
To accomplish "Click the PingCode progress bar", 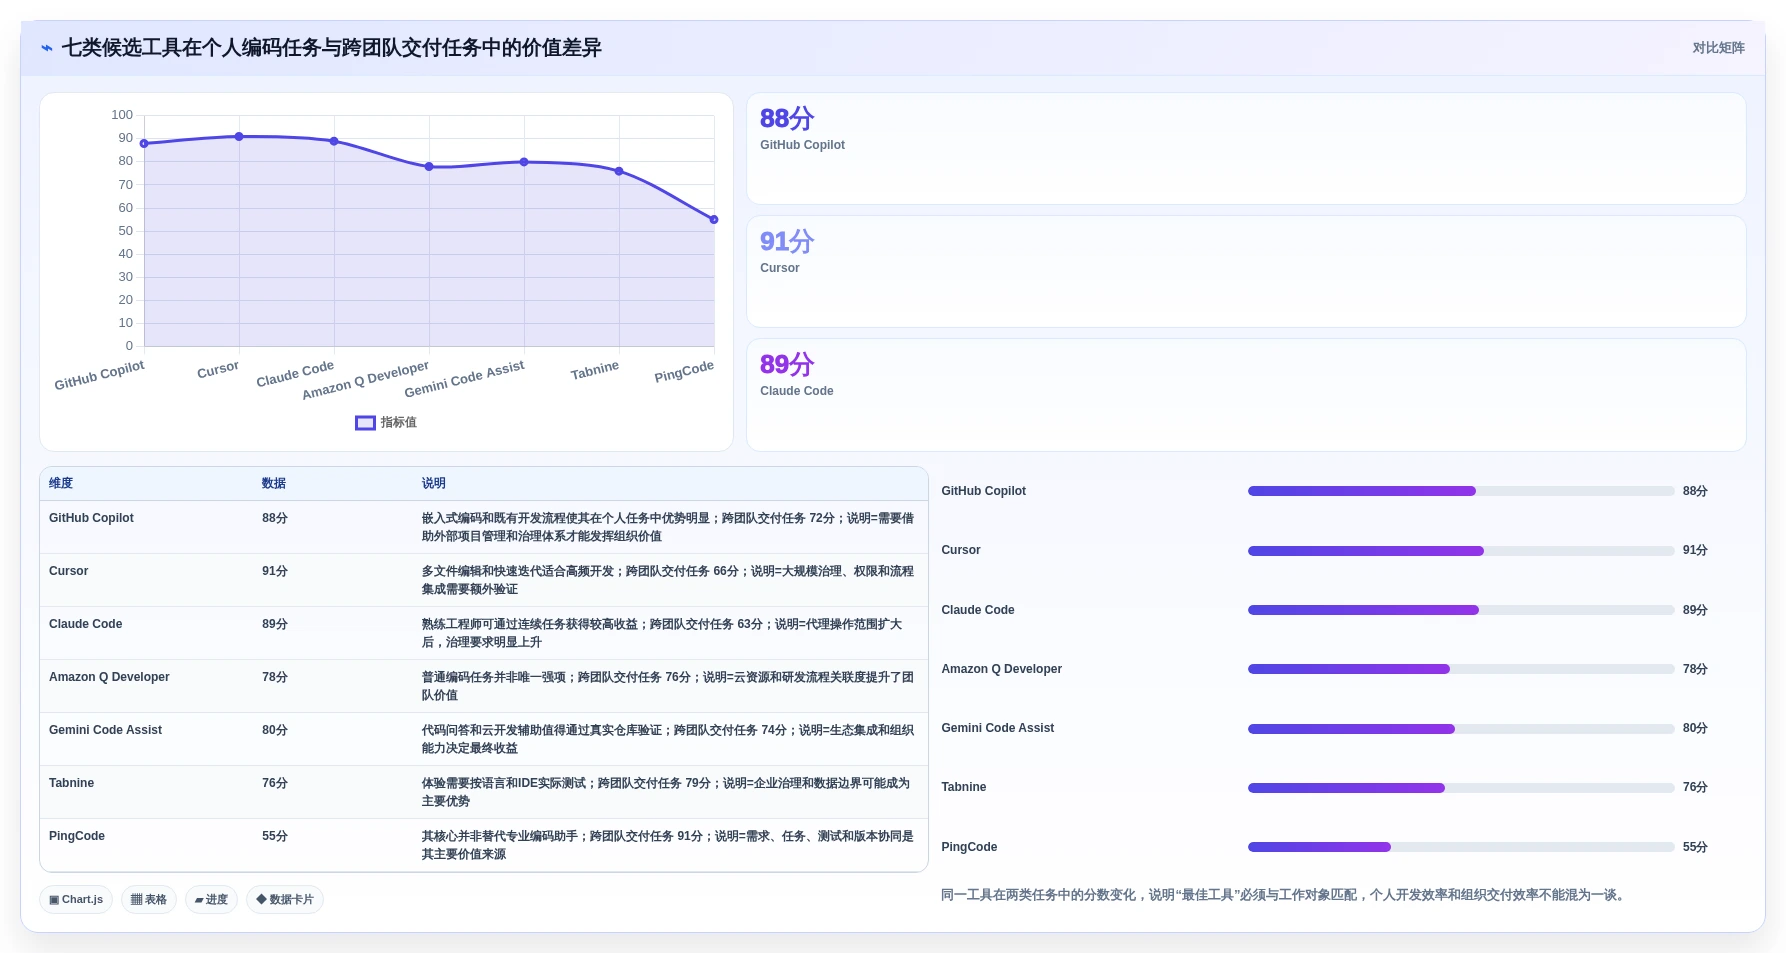I will point(1461,847).
